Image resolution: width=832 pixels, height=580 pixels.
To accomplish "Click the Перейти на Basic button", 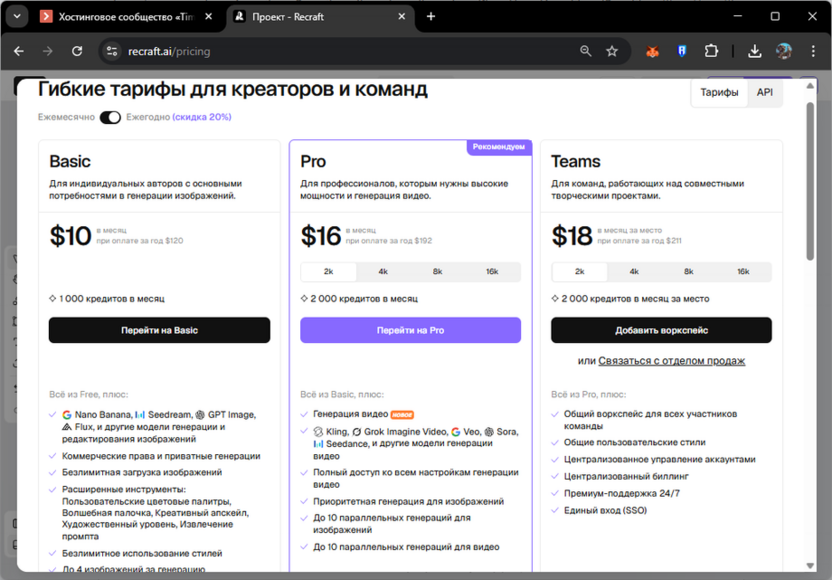I will click(x=159, y=330).
